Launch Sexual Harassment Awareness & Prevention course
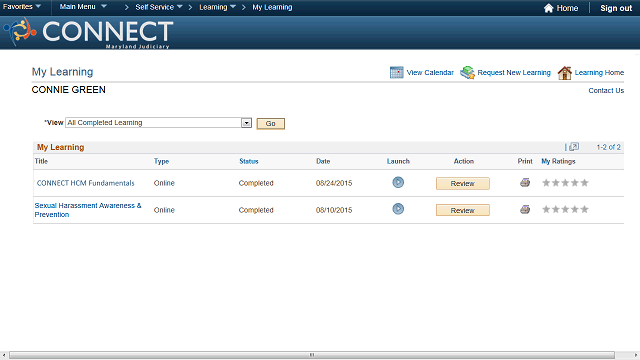This screenshot has width=640, height=360. pyautogui.click(x=398, y=209)
